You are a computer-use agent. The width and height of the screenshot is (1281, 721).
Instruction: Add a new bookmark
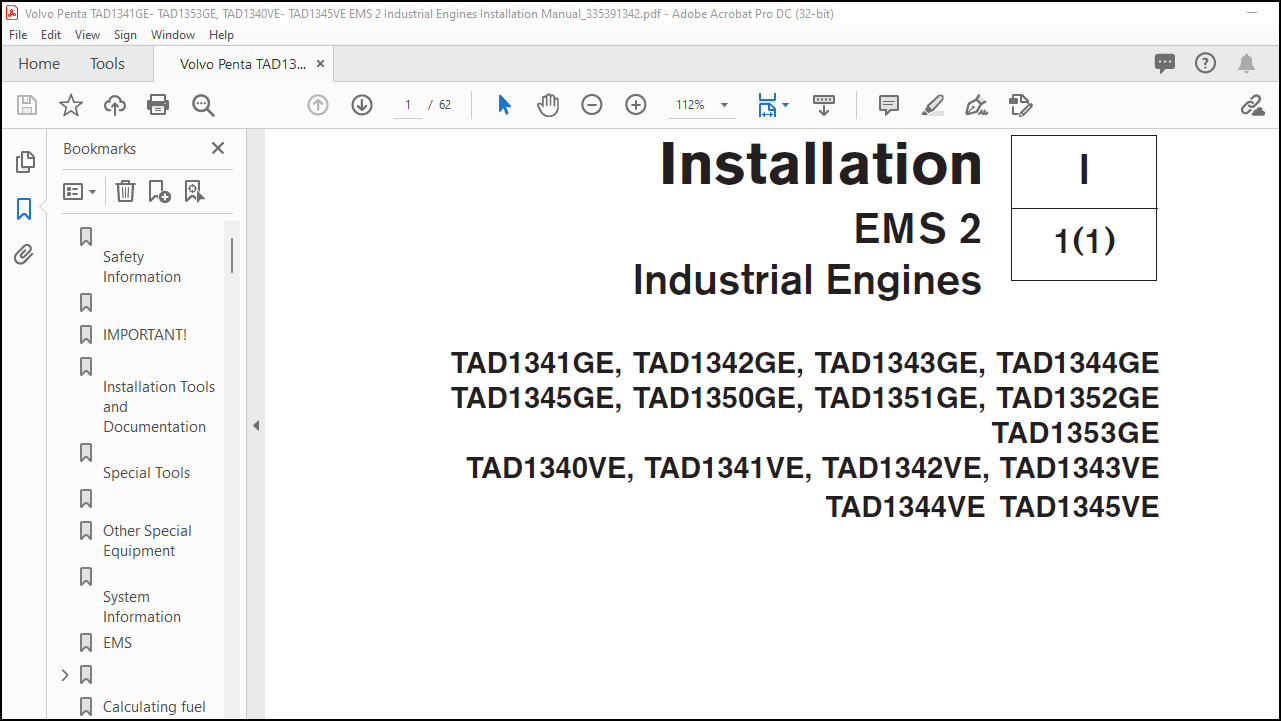pos(159,191)
